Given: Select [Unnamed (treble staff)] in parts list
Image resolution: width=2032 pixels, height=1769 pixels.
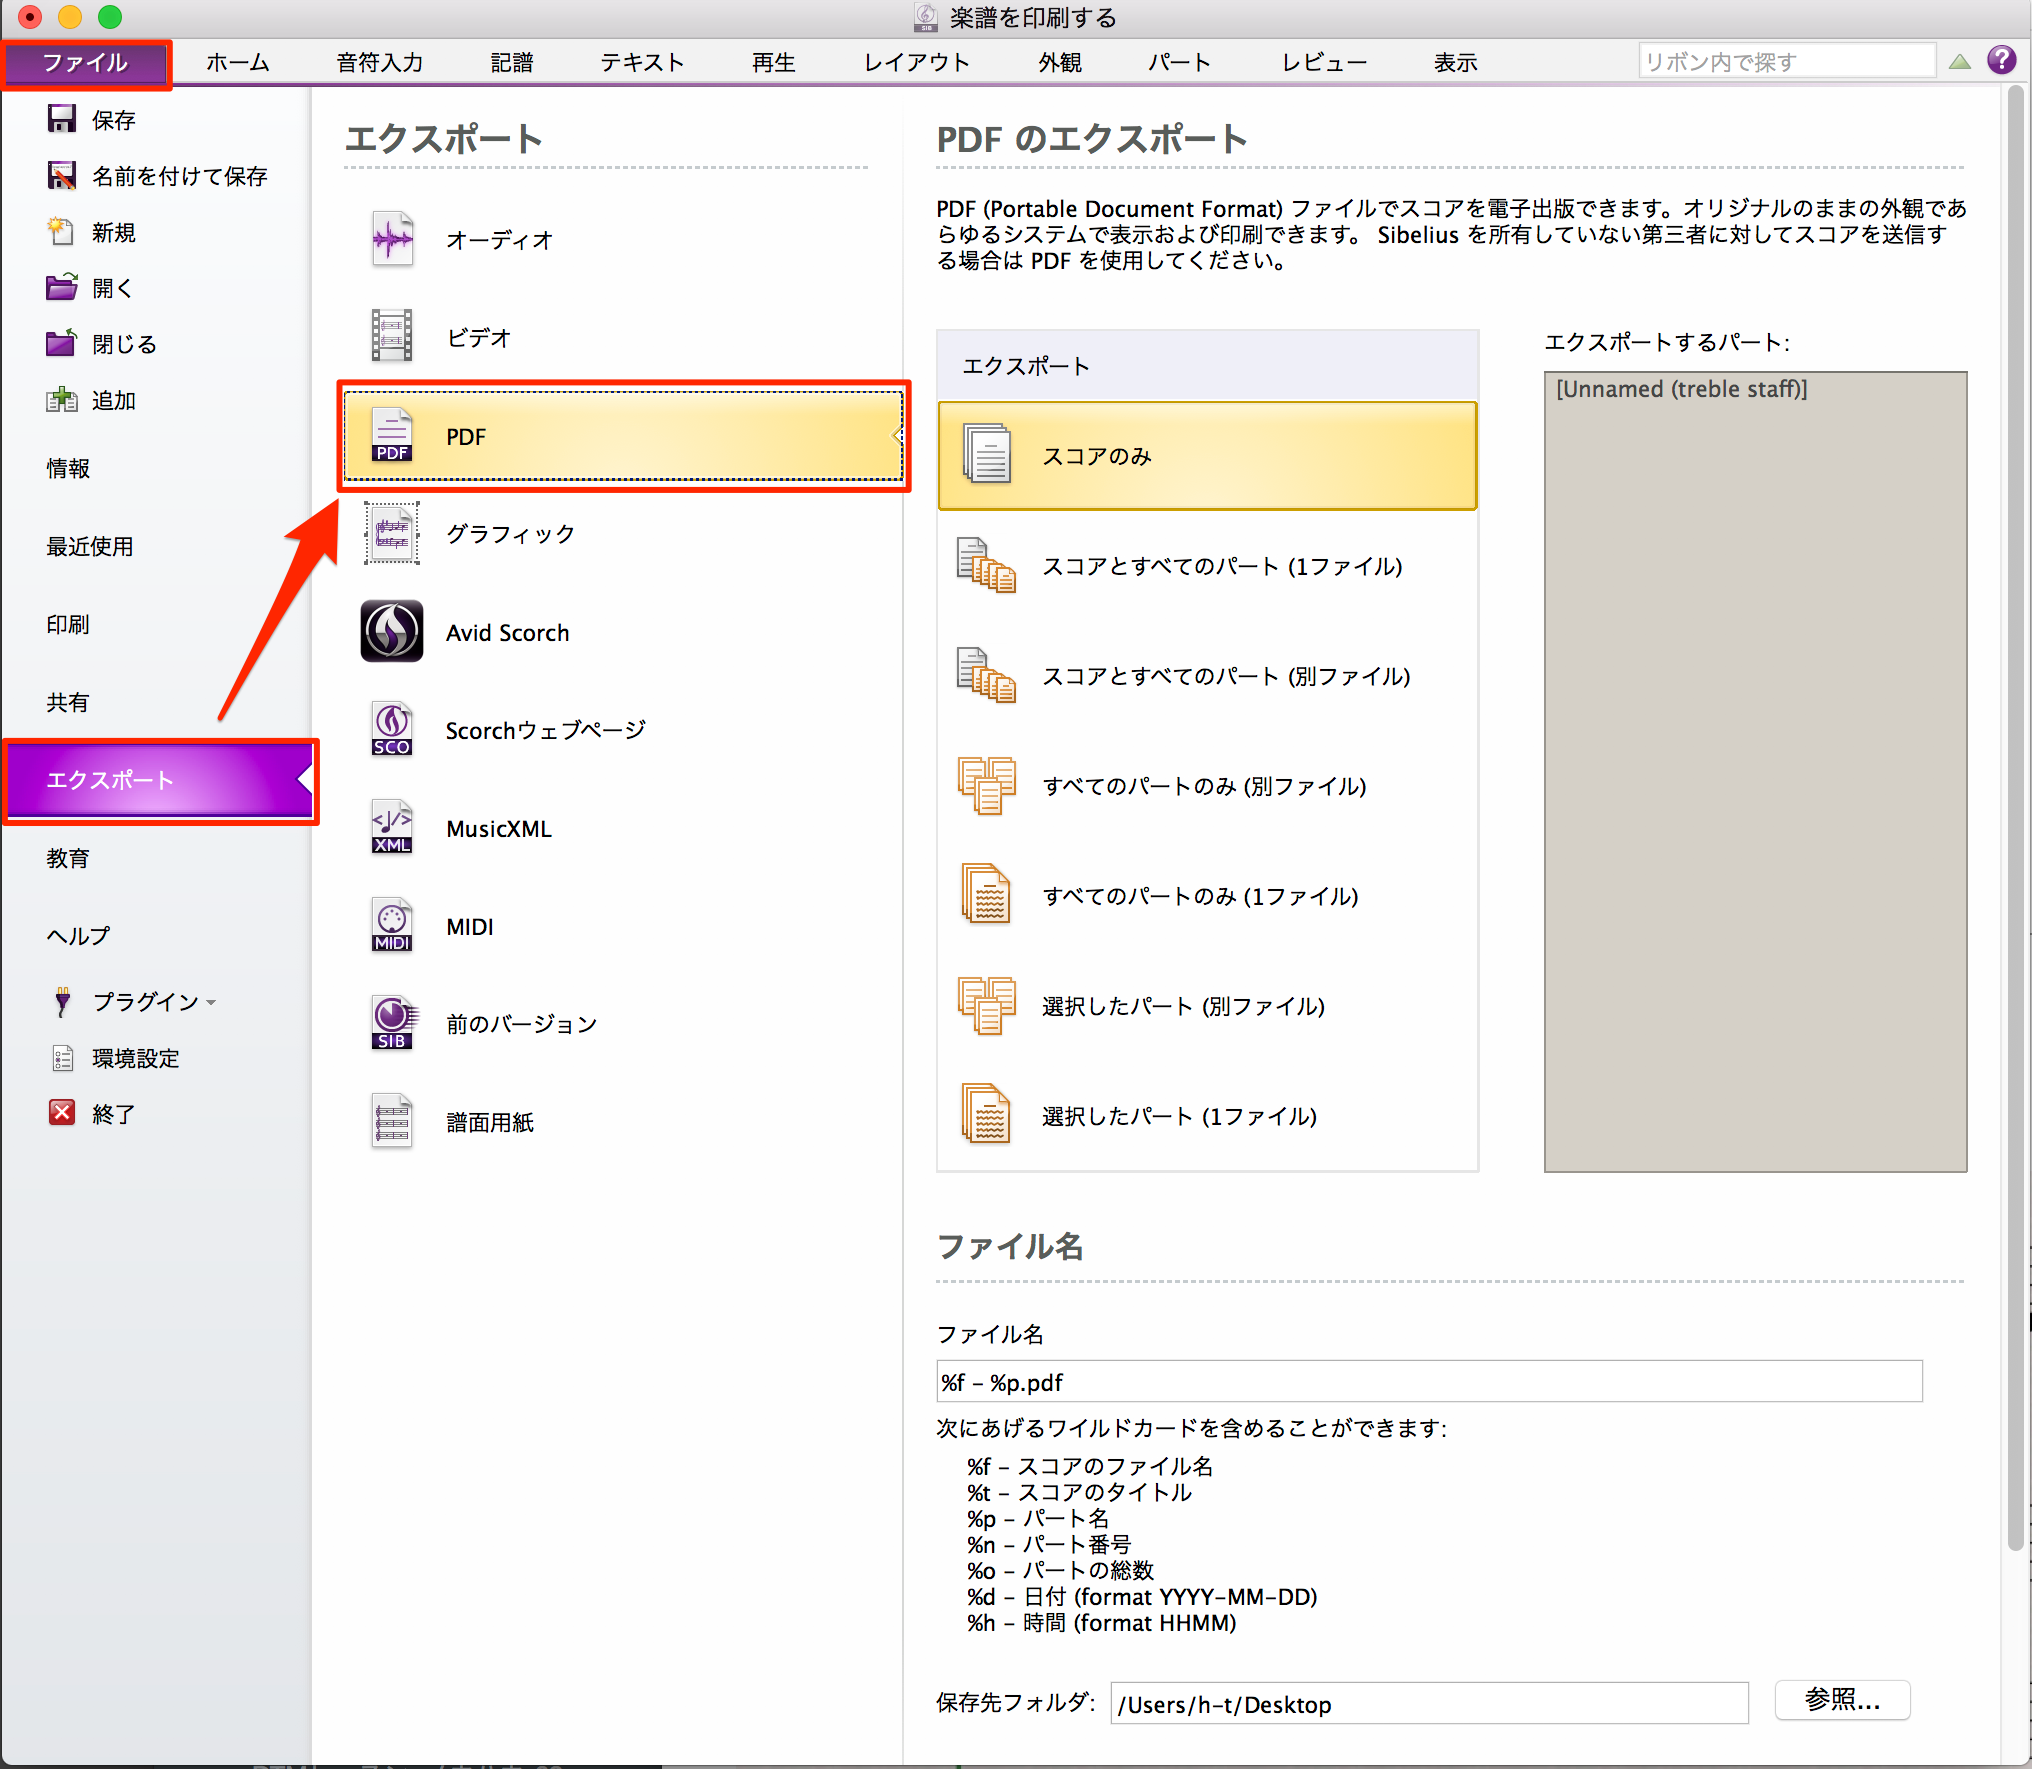Looking at the screenshot, I should tap(1682, 389).
